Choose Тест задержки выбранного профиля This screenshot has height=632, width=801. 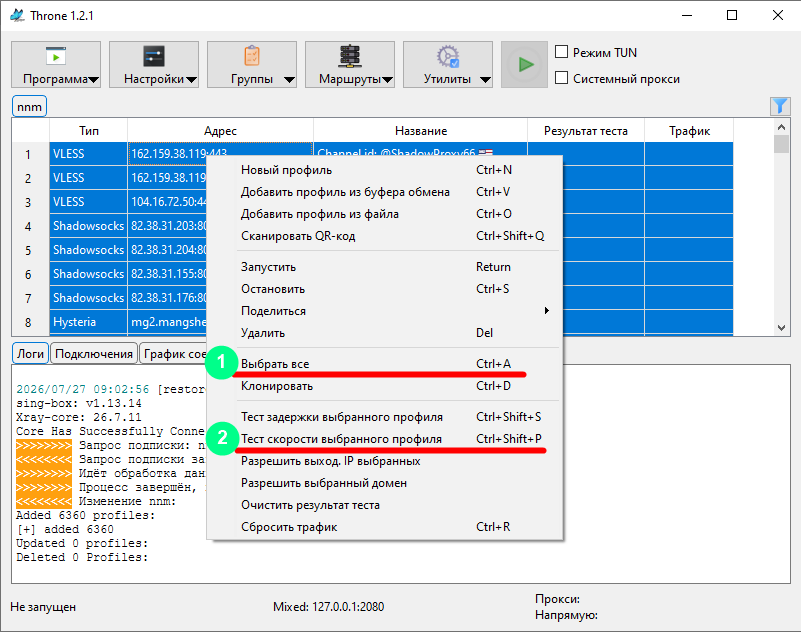(x=384, y=417)
